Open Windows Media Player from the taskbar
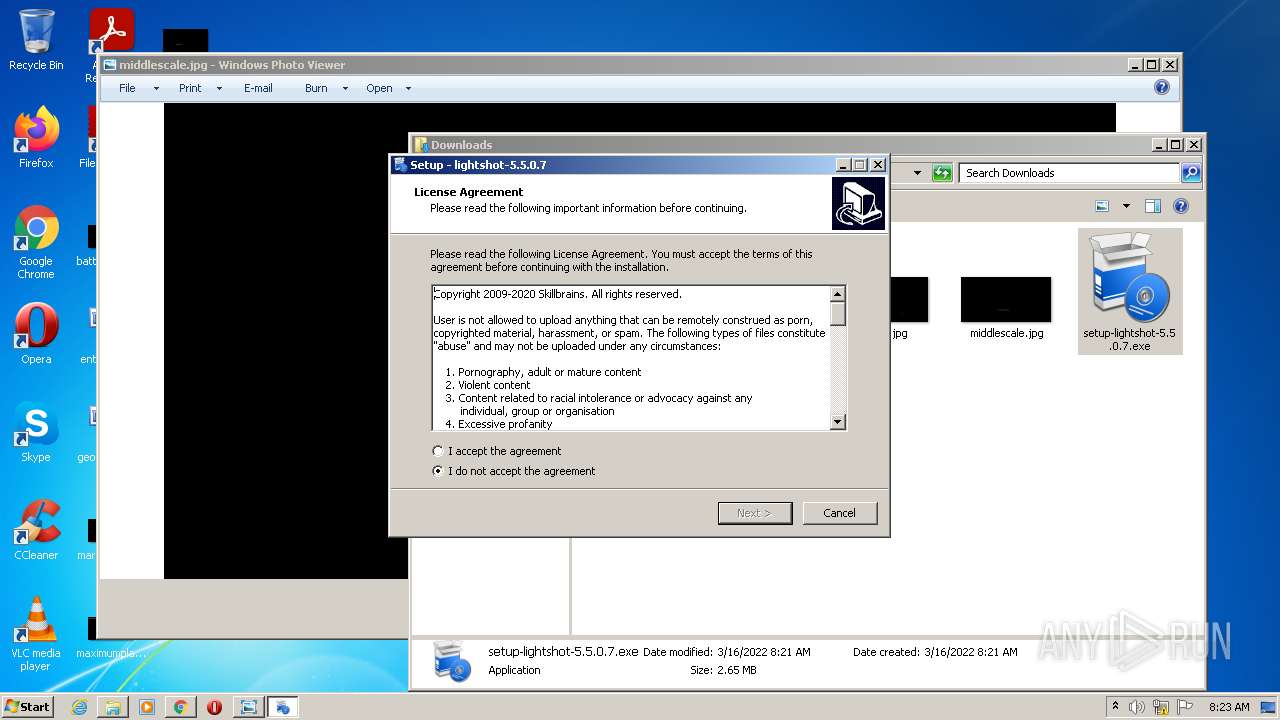Viewport: 1280px width, 720px height. (147, 707)
